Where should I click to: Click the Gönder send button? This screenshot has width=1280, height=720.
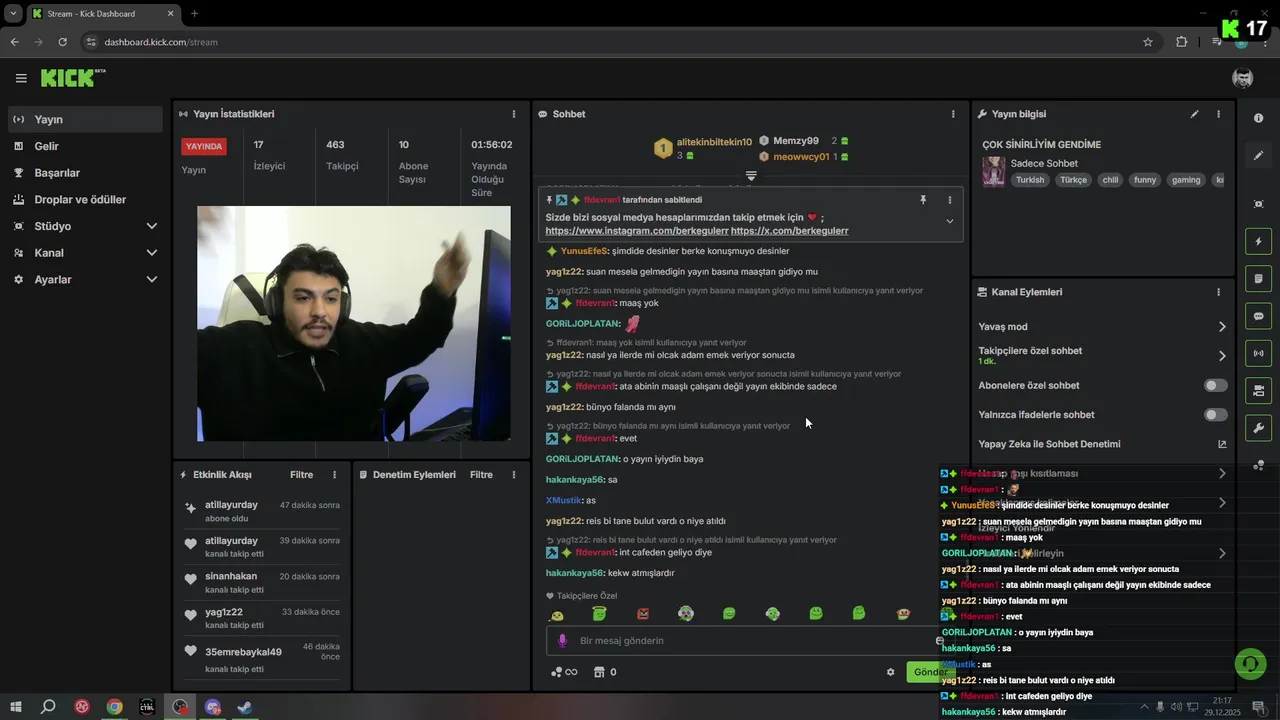tap(929, 672)
